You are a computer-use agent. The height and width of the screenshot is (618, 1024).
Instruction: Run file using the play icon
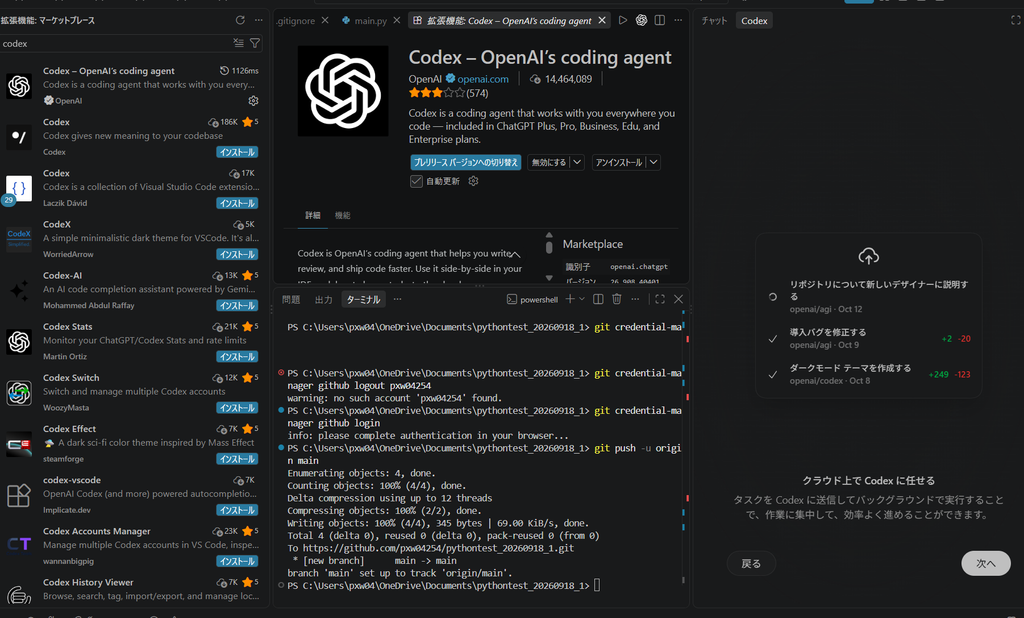click(x=623, y=20)
